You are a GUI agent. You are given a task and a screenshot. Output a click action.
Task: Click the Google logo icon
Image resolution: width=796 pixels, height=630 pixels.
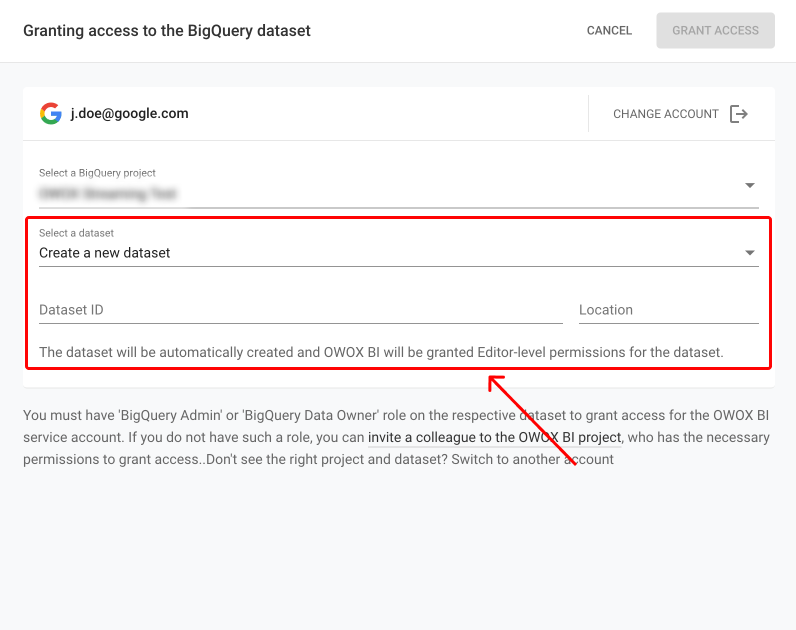[x=51, y=113]
